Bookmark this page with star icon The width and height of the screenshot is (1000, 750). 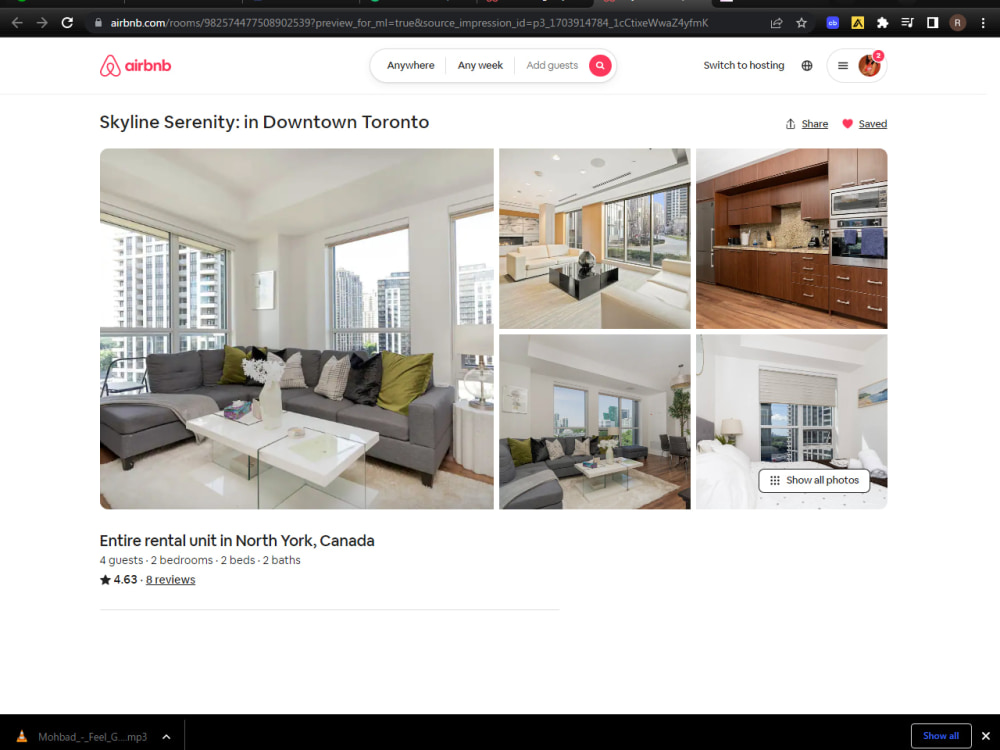tap(802, 23)
